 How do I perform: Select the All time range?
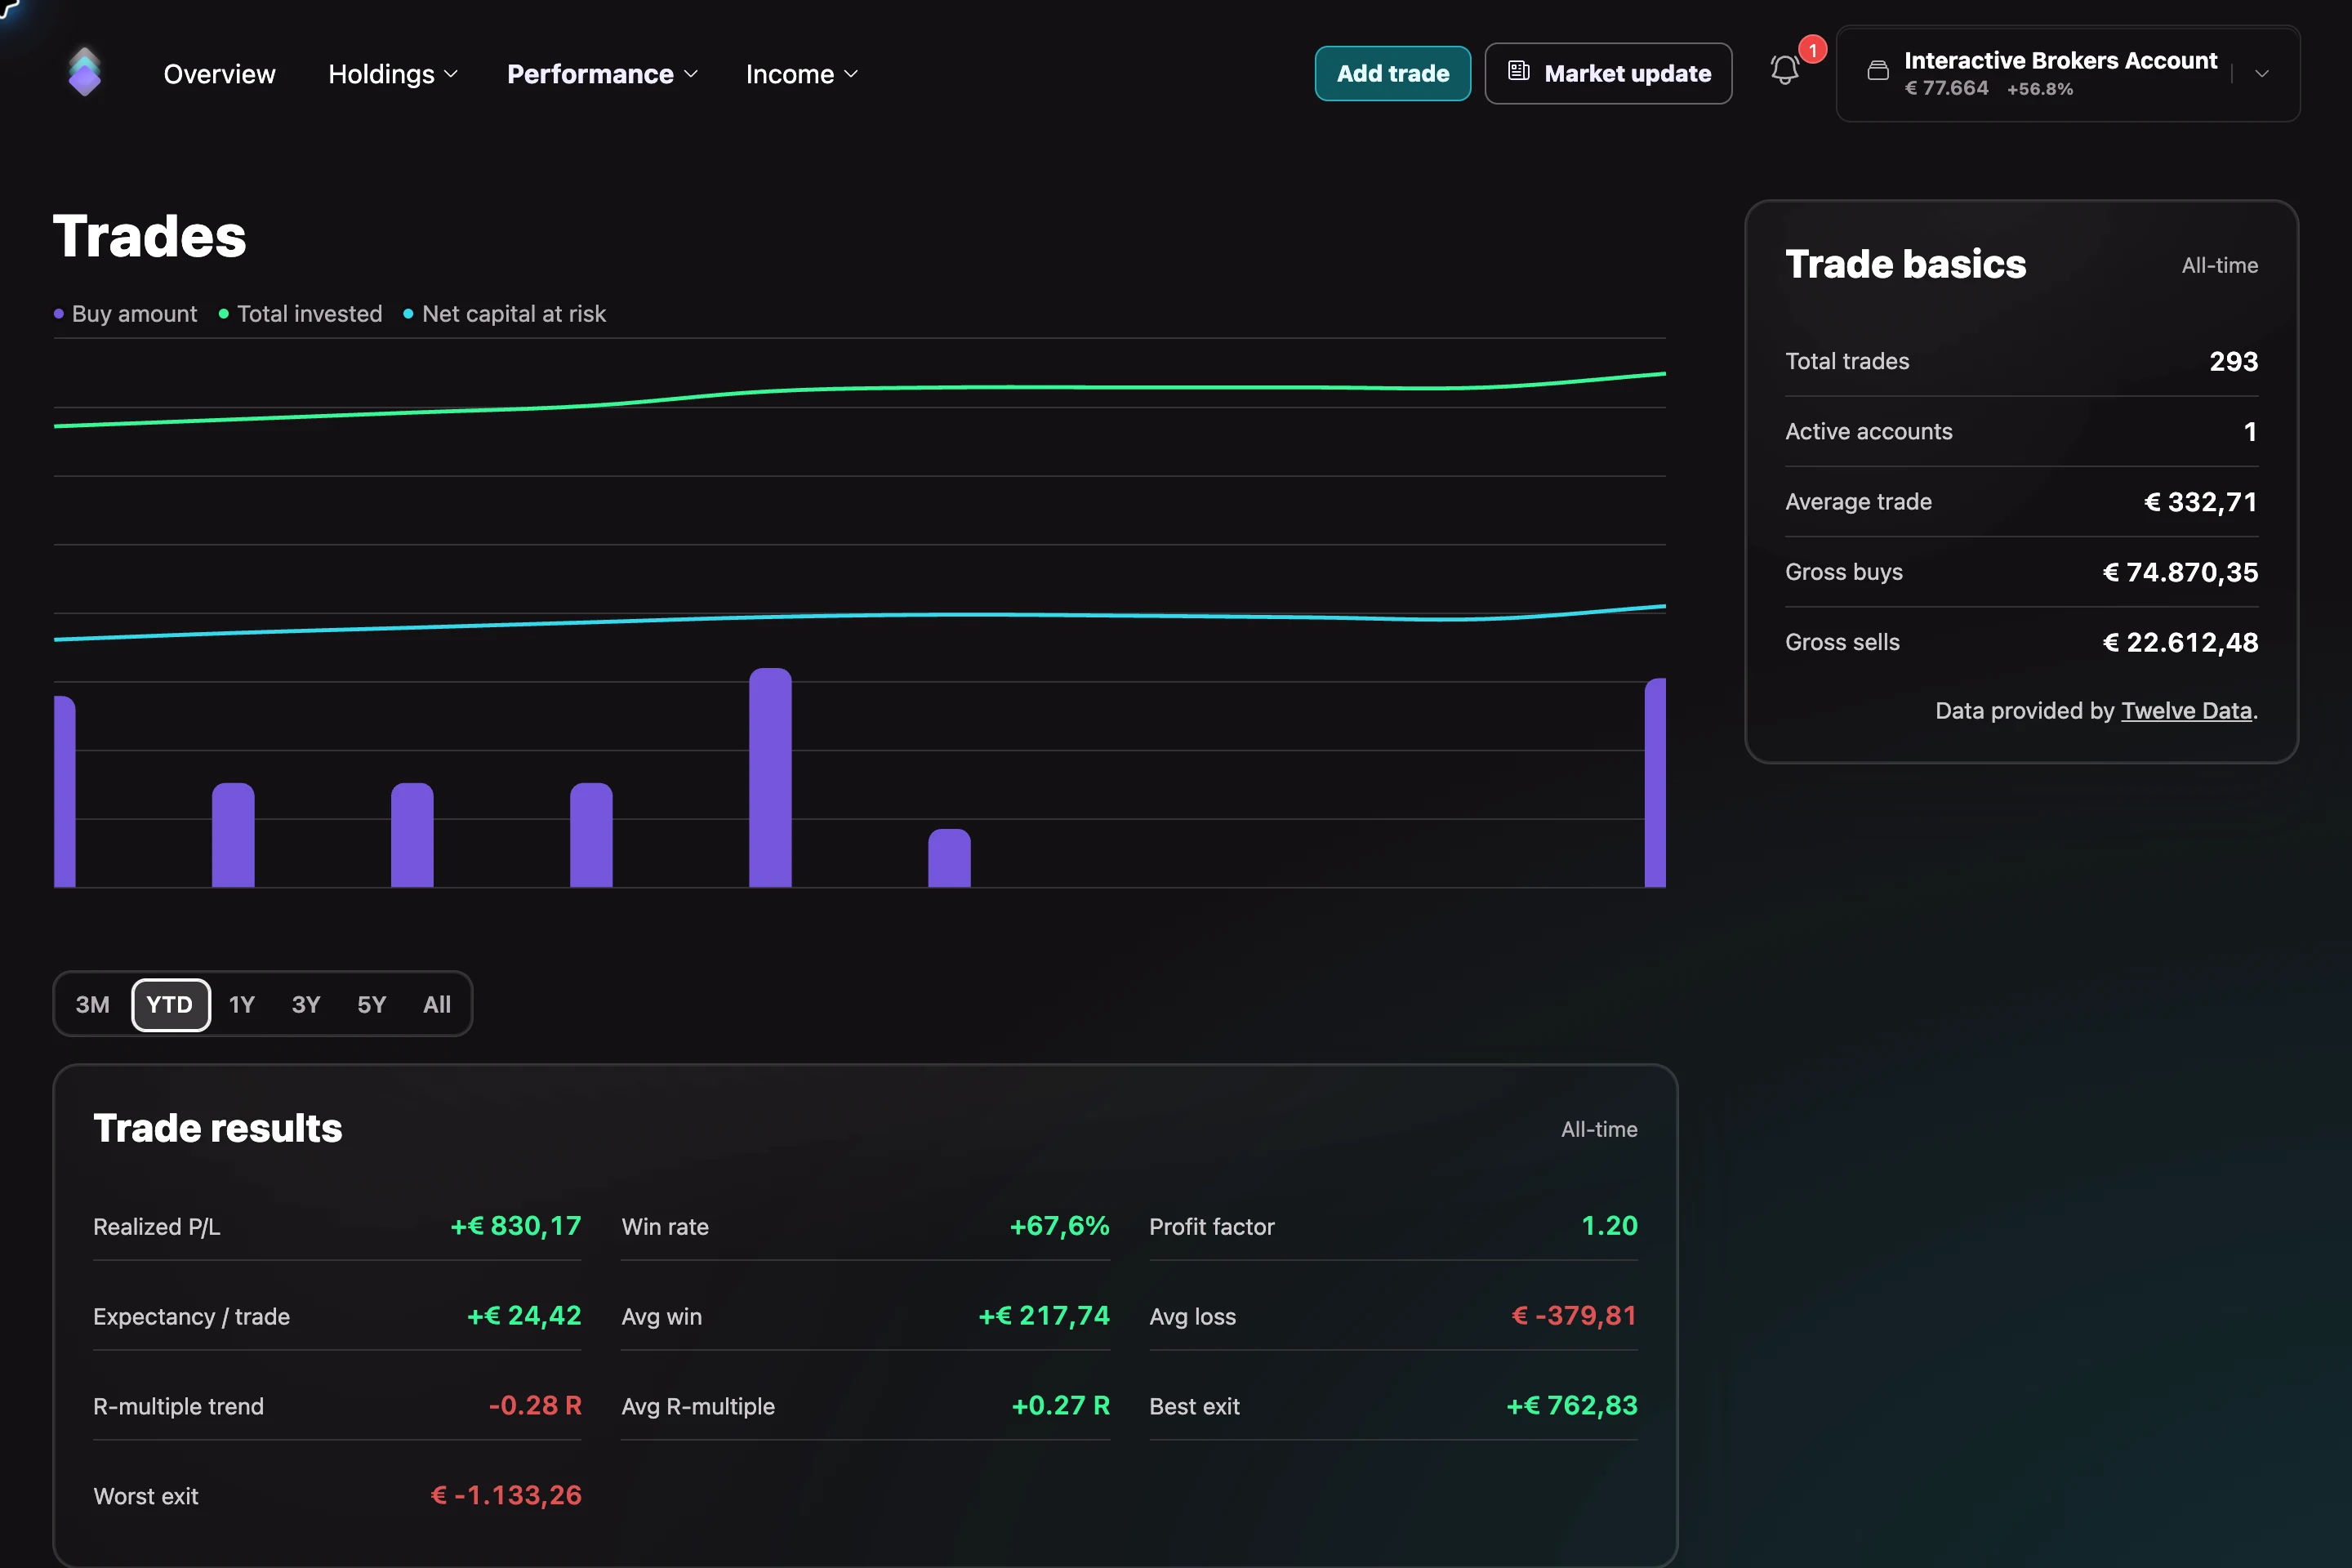(x=436, y=1004)
